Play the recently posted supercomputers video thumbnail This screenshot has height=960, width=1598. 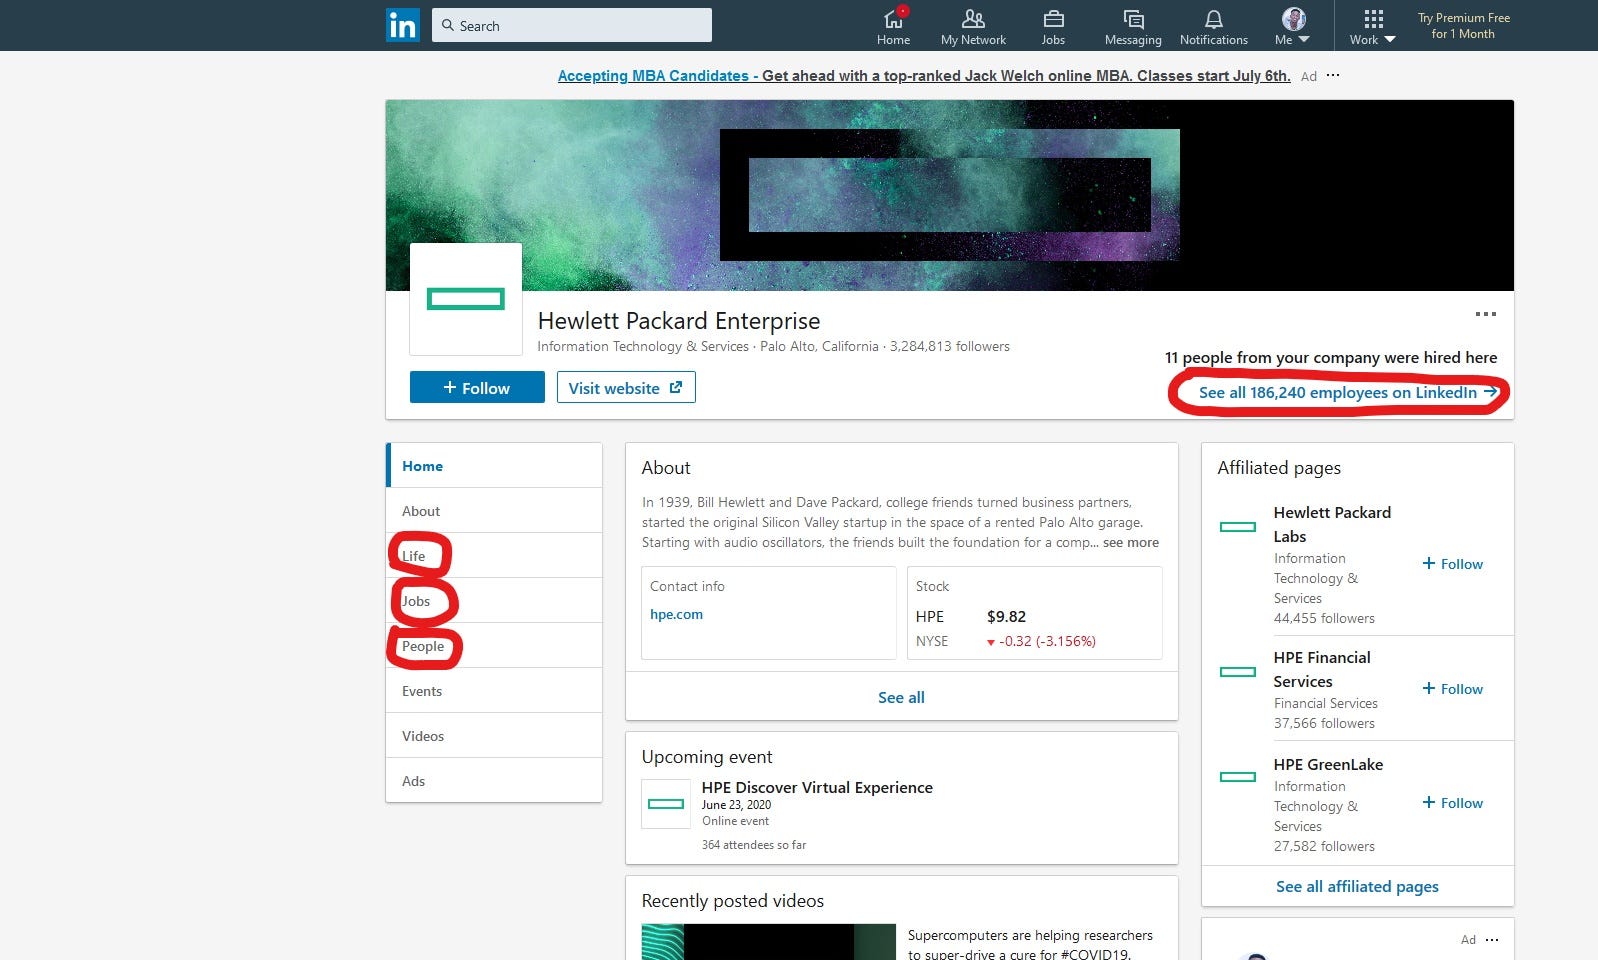768,942
